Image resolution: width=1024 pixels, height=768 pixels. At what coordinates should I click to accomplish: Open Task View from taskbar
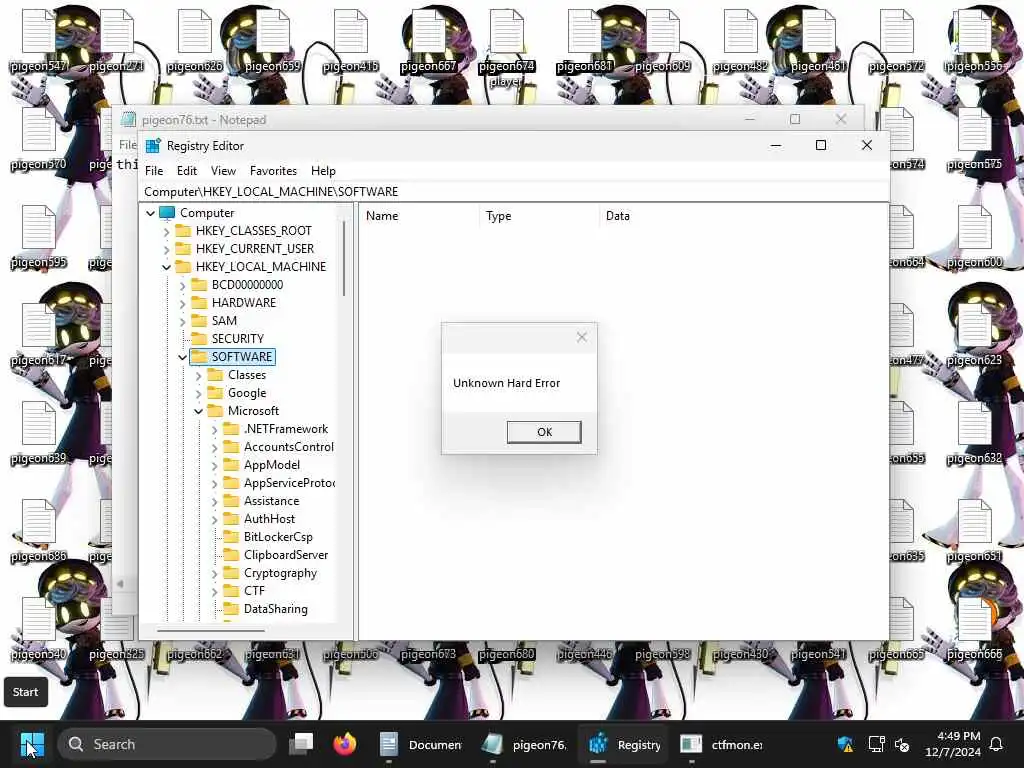(x=302, y=744)
